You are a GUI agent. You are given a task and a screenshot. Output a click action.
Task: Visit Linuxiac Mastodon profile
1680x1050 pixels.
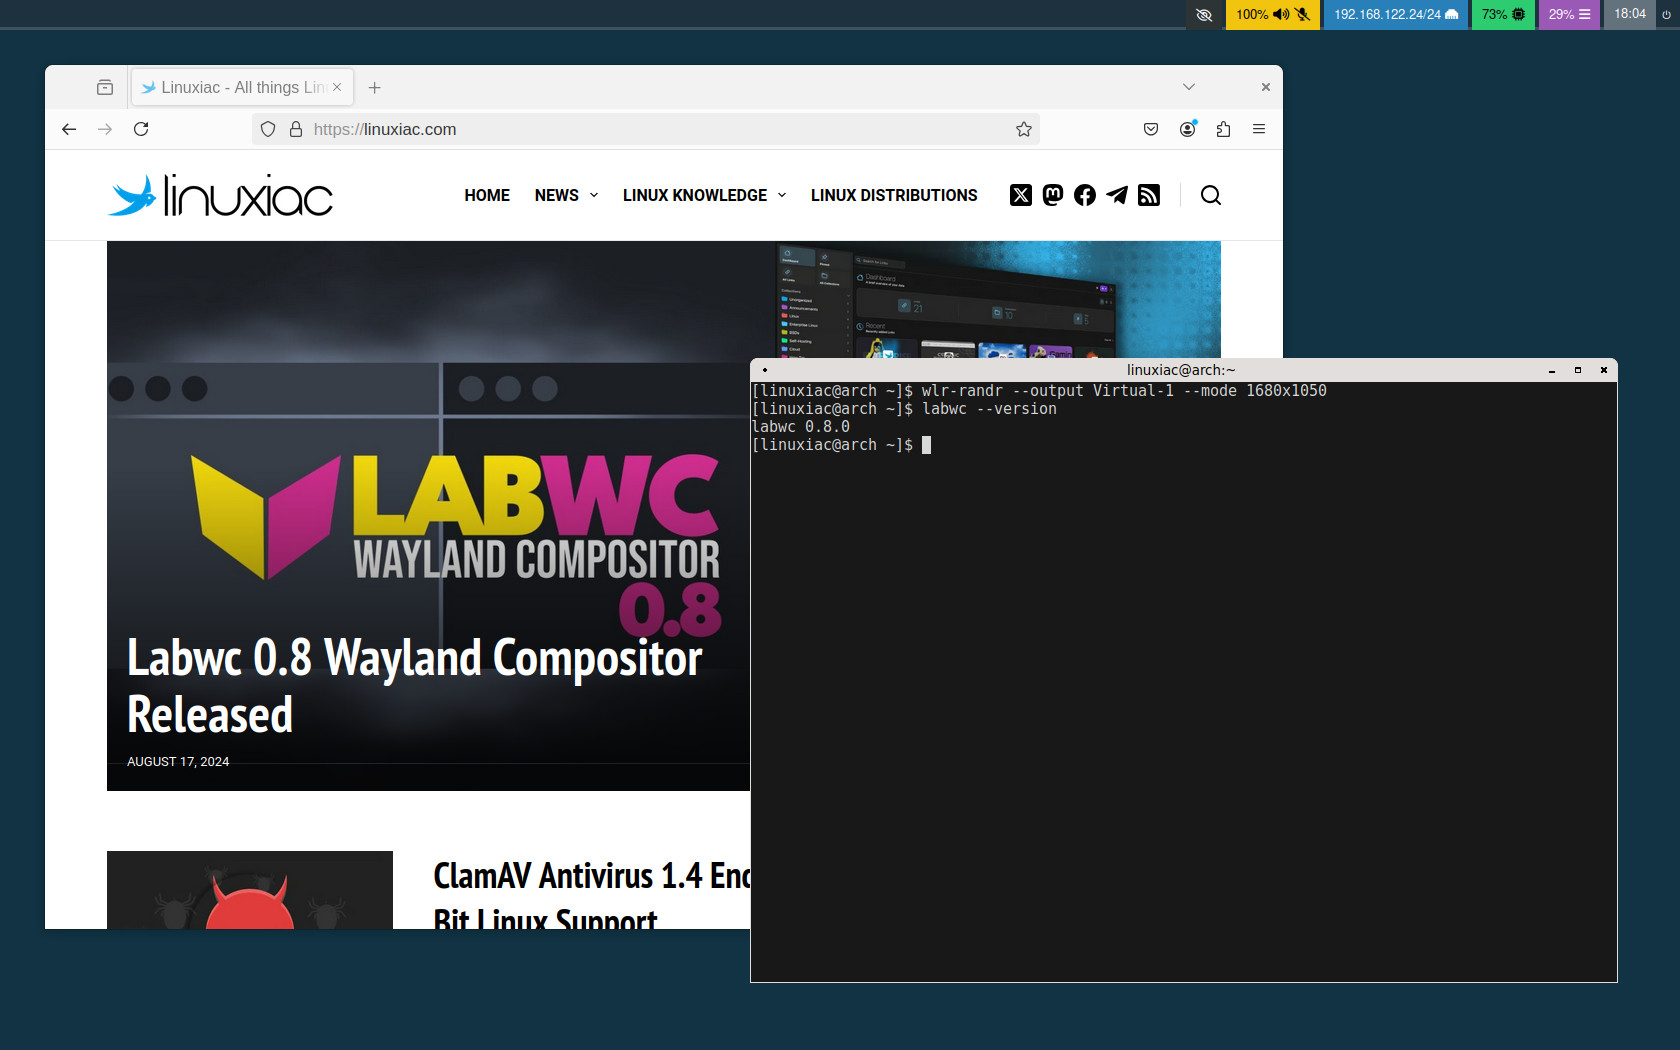pos(1053,195)
